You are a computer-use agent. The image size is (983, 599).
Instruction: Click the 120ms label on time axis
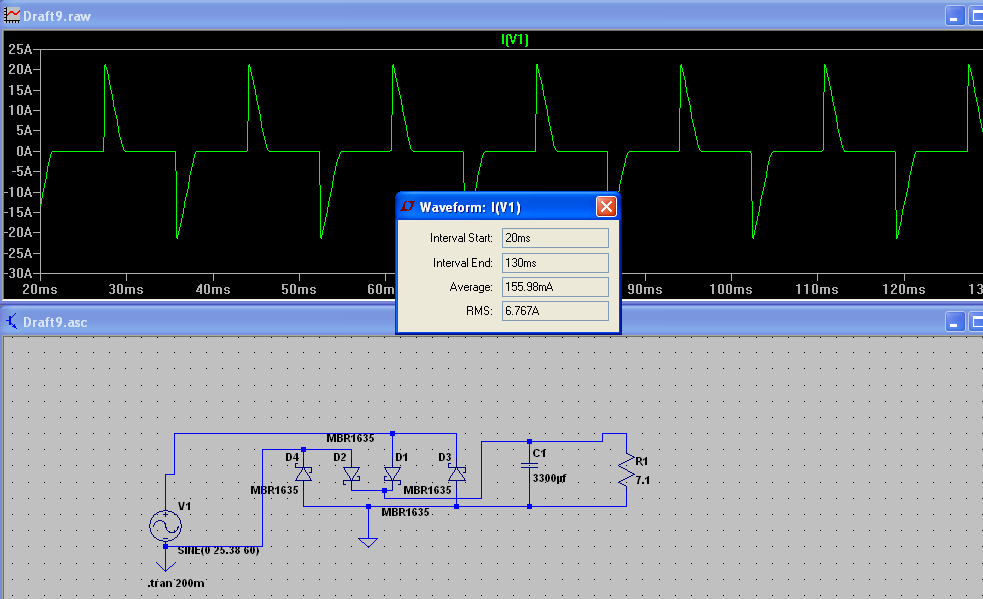pyautogui.click(x=904, y=290)
